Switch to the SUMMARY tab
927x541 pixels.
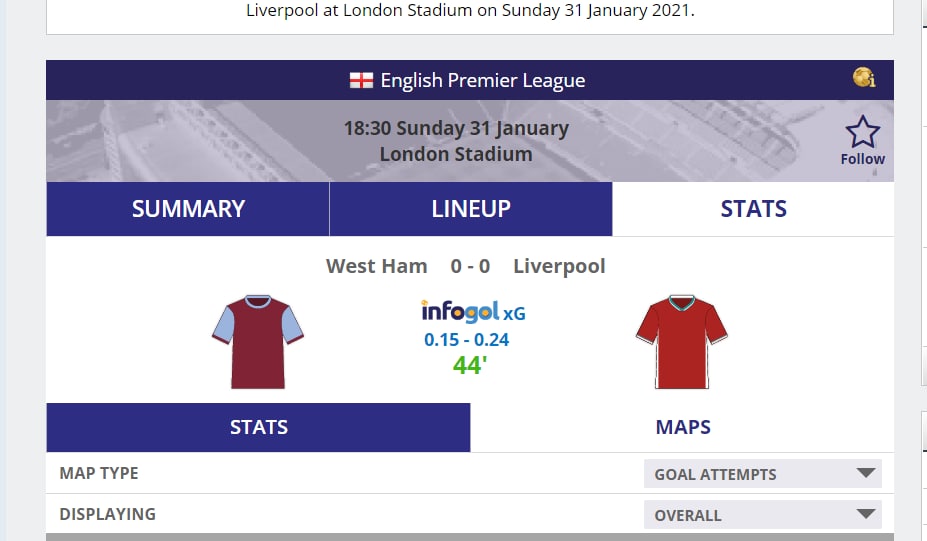188,209
